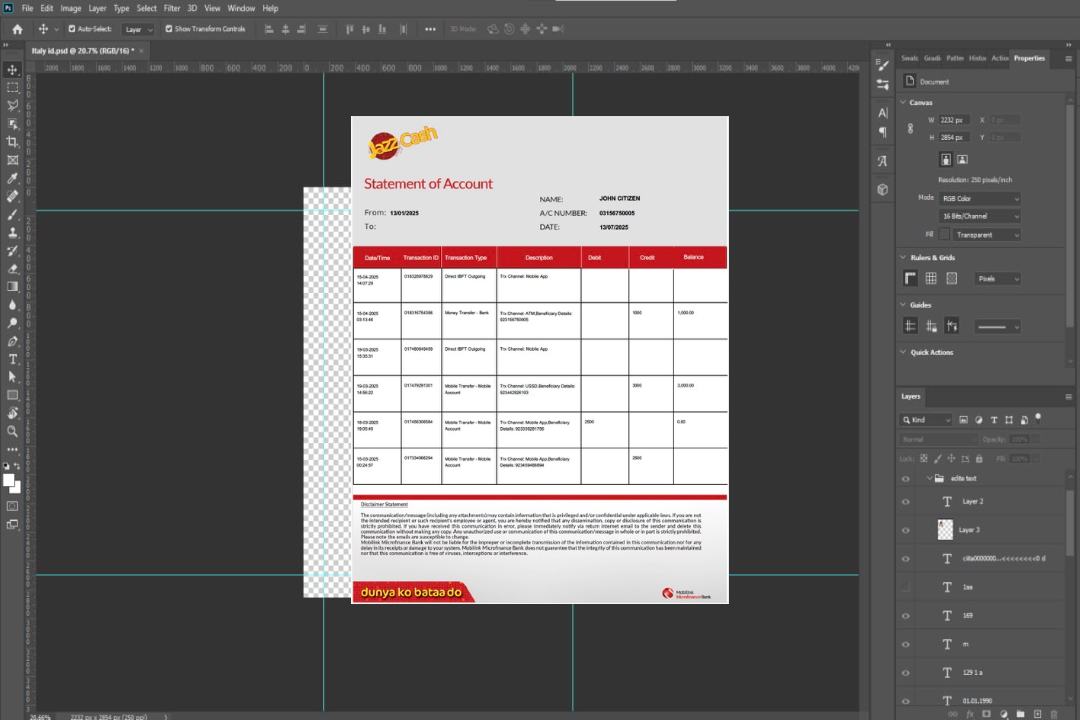The height and width of the screenshot is (720, 1080).
Task: Toggle visibility of the 169 layer
Action: [906, 616]
